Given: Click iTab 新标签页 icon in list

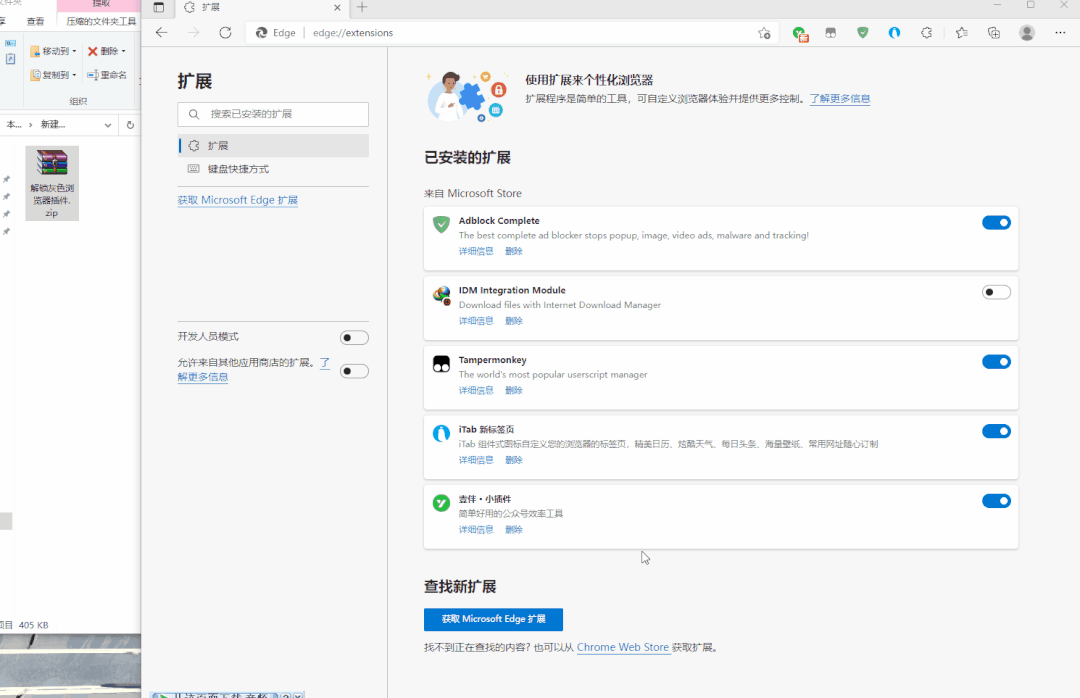Looking at the screenshot, I should (441, 433).
